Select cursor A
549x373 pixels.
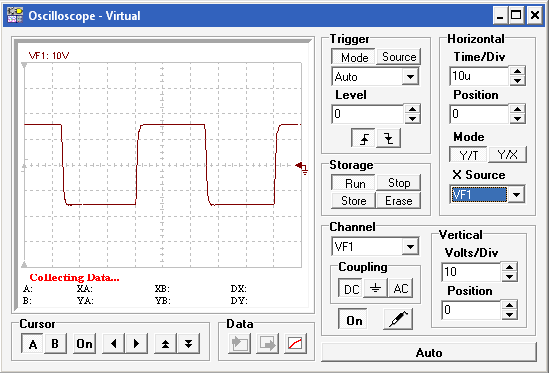pos(33,344)
